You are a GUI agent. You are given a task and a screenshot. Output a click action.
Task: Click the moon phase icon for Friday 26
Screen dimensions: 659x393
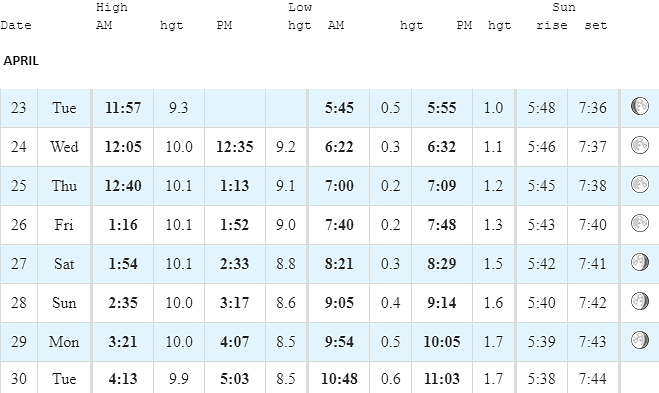click(x=640, y=223)
